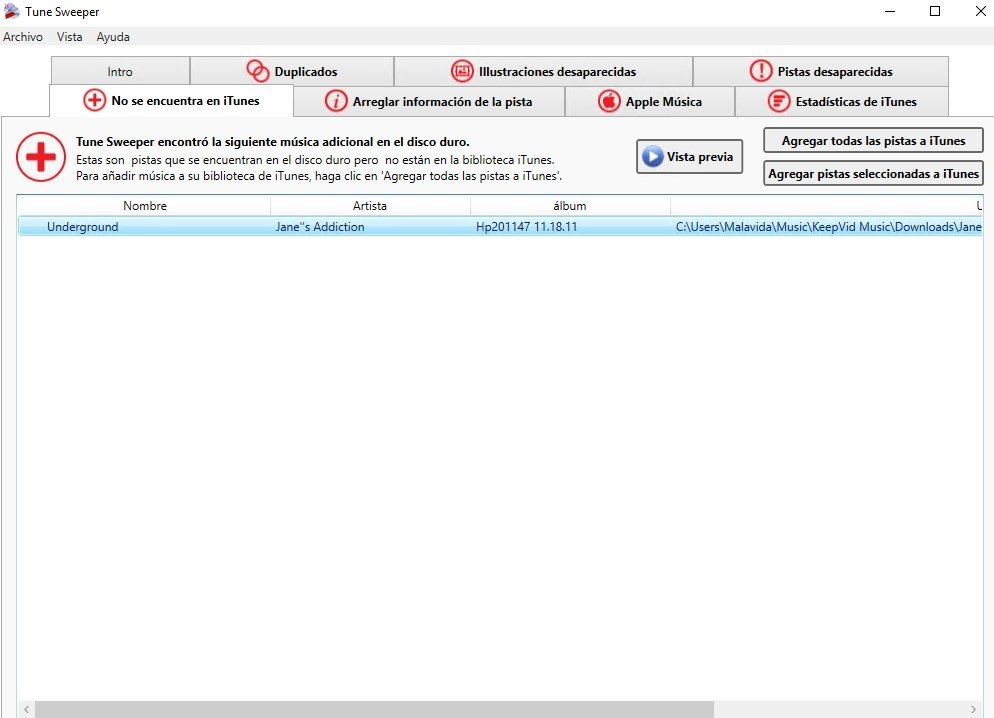Click the Tune Sweeper app icon in title bar
Image resolution: width=994 pixels, height=718 pixels.
click(x=11, y=11)
